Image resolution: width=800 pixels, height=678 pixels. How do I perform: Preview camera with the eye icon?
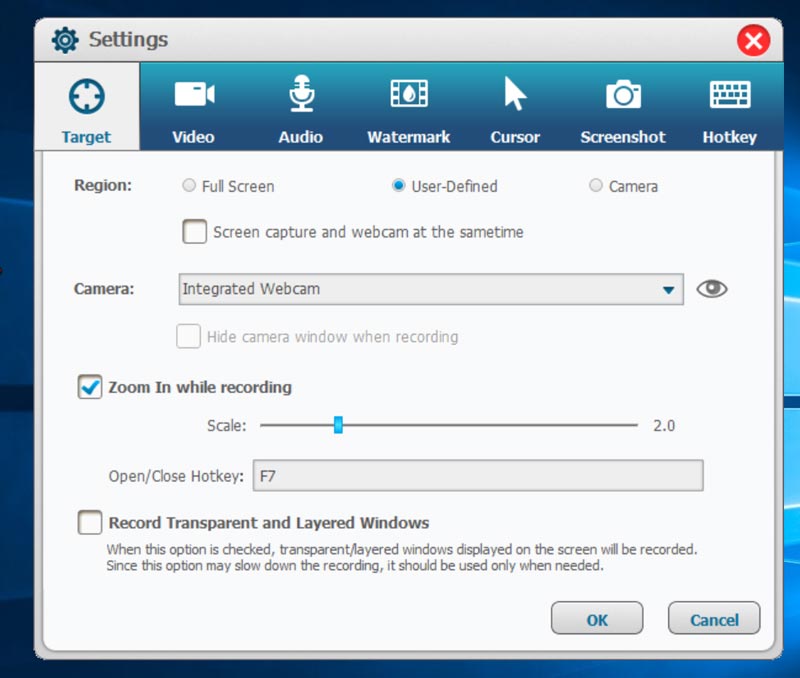[712, 289]
